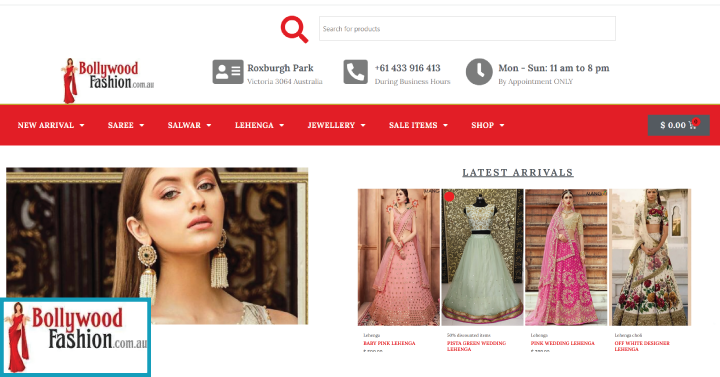The image size is (720, 377).
Task: Expand the Sale Items dropdown arrow
Action: click(x=445, y=125)
